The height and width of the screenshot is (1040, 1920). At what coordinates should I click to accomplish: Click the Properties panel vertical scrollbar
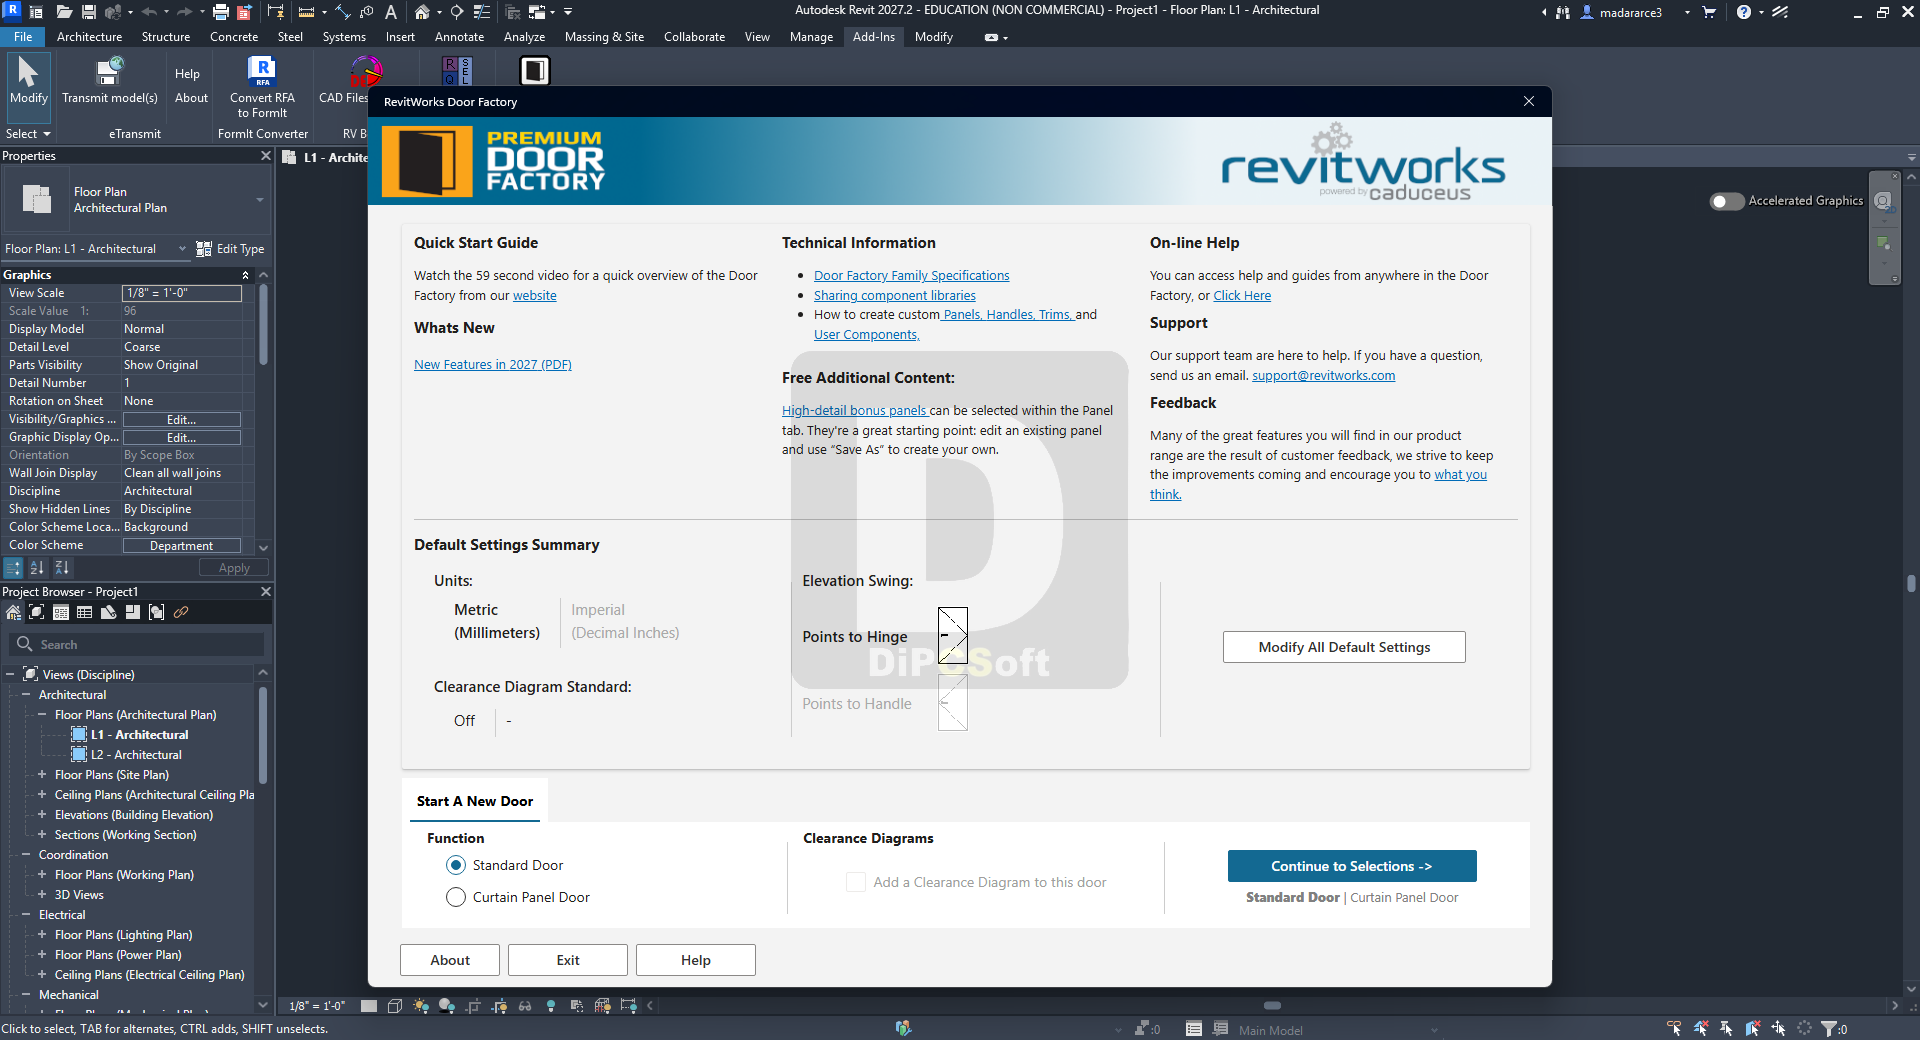[x=263, y=325]
